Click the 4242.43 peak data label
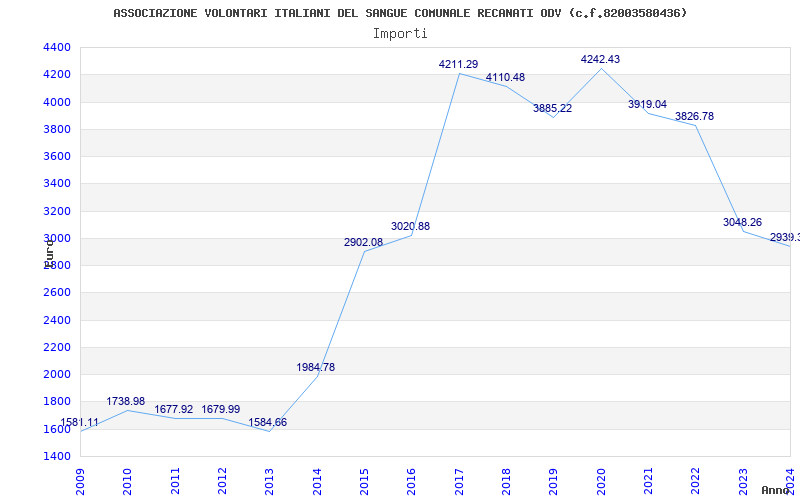Screen dimensions: 800x500 600,60
